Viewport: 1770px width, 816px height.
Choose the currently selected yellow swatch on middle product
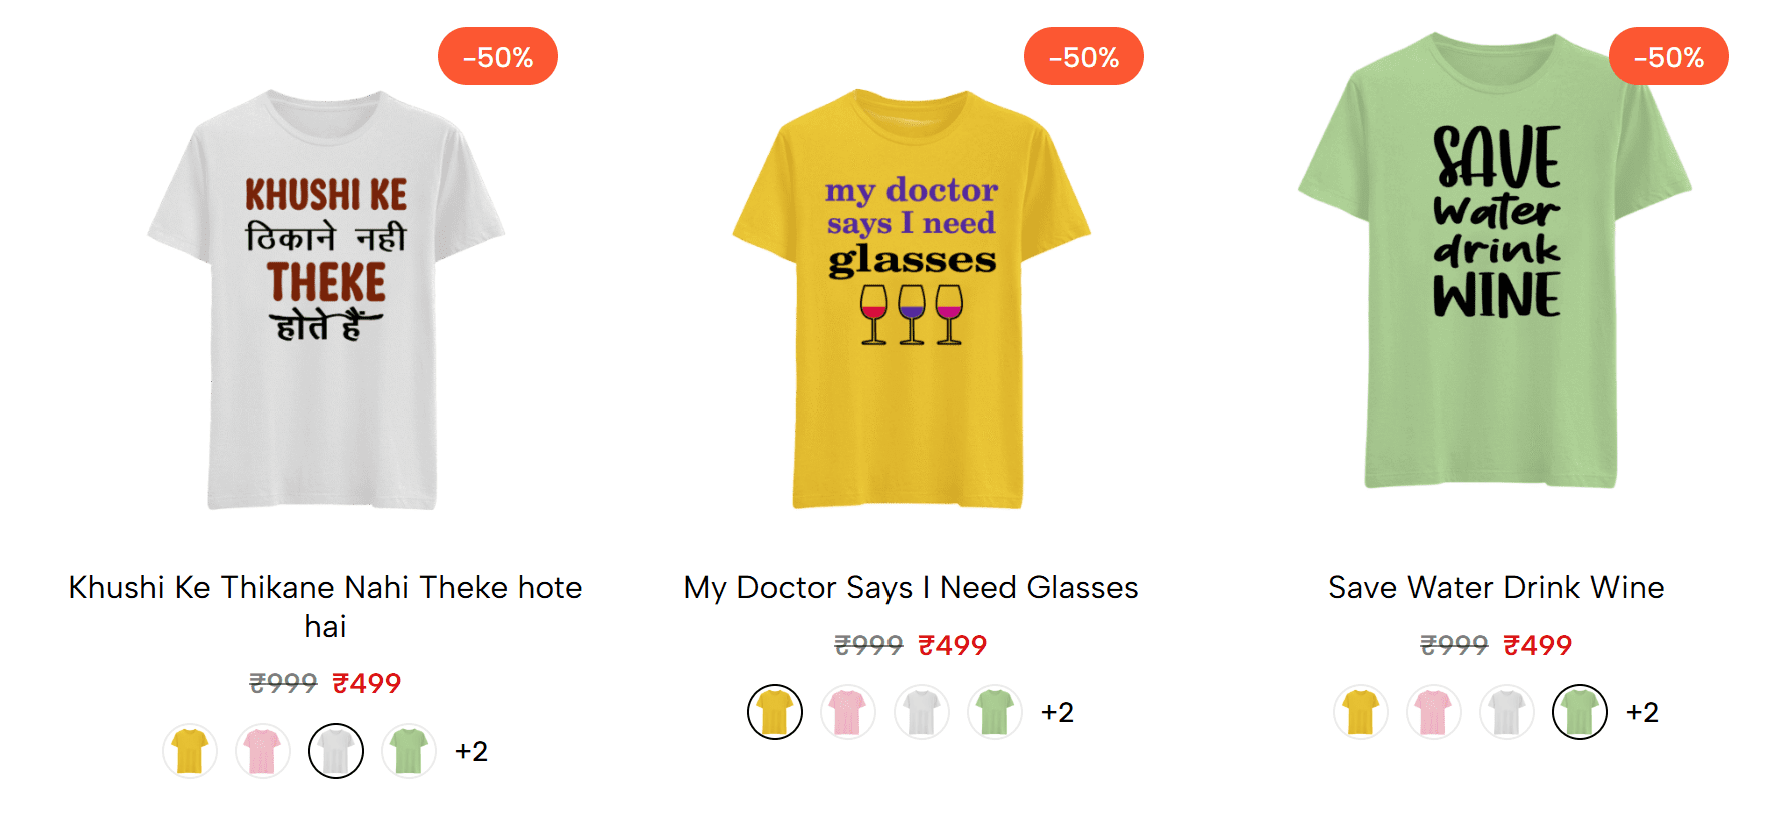tap(775, 712)
